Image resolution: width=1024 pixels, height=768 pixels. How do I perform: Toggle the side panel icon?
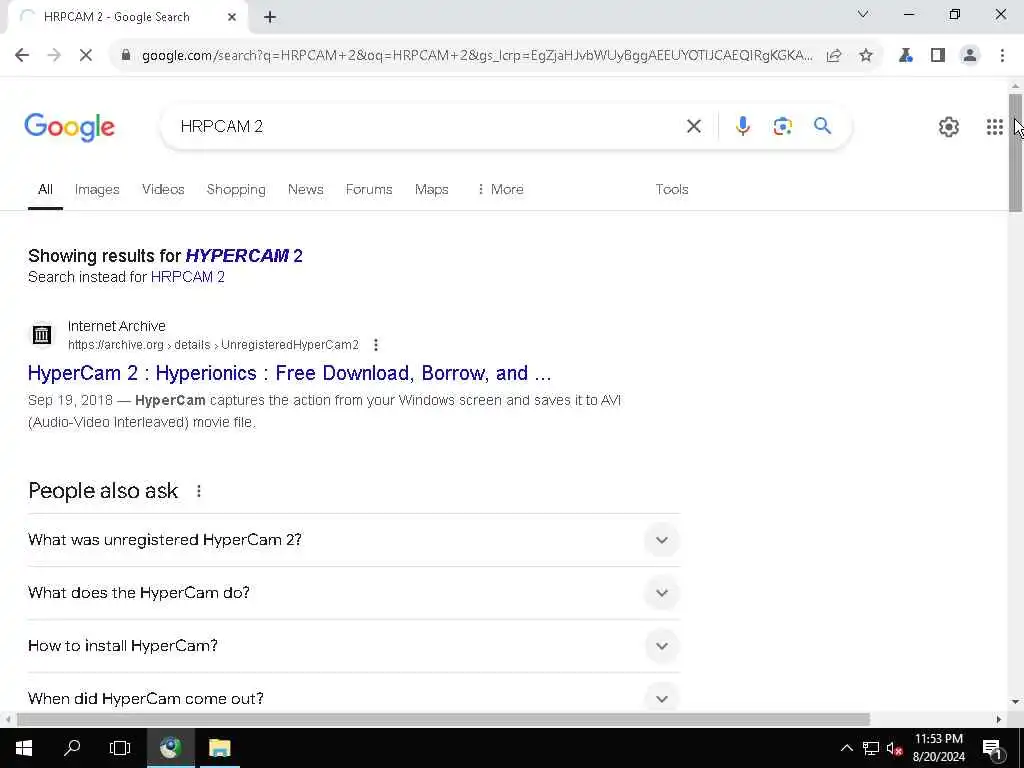(938, 56)
